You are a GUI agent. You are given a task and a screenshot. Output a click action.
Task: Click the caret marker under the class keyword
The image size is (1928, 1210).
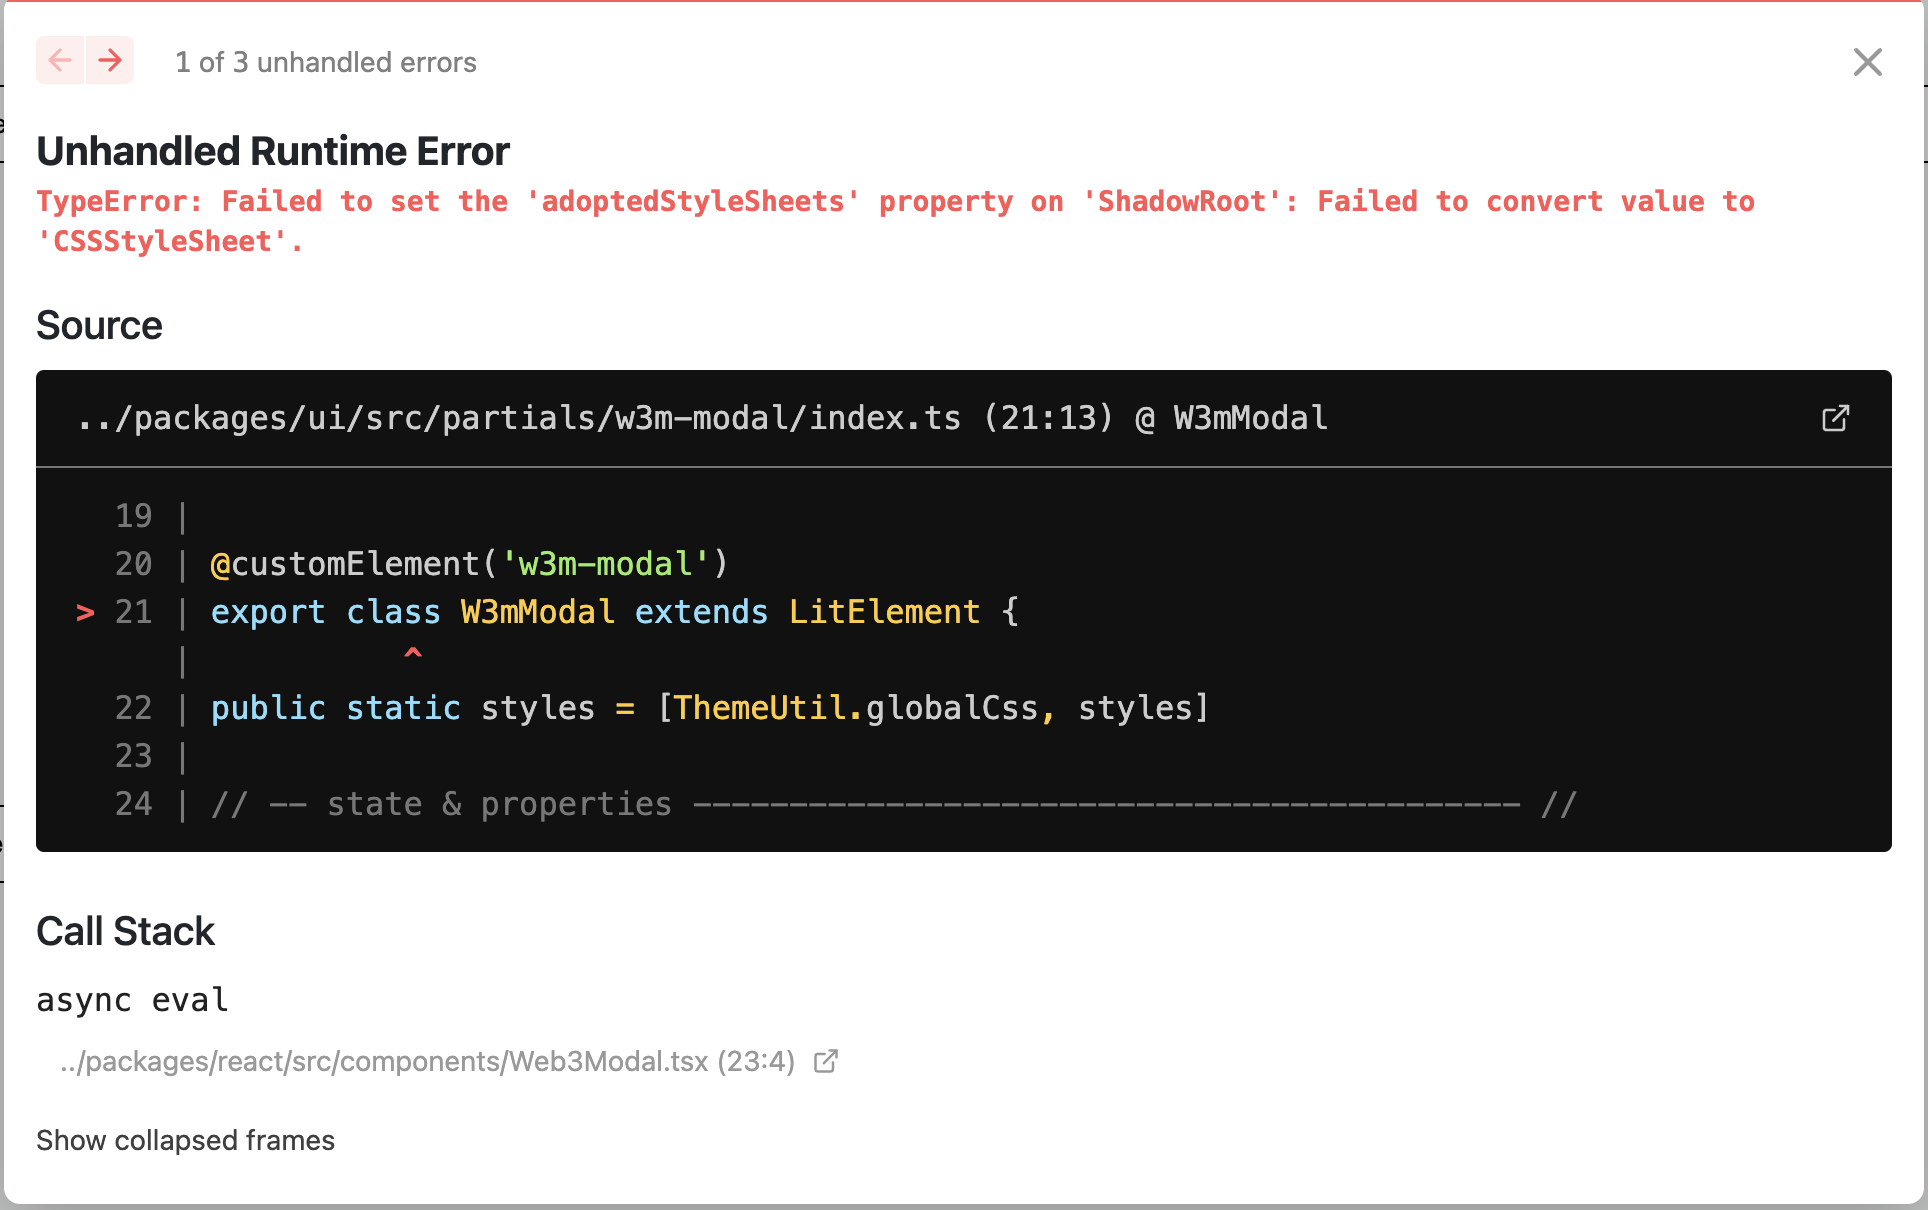[414, 655]
